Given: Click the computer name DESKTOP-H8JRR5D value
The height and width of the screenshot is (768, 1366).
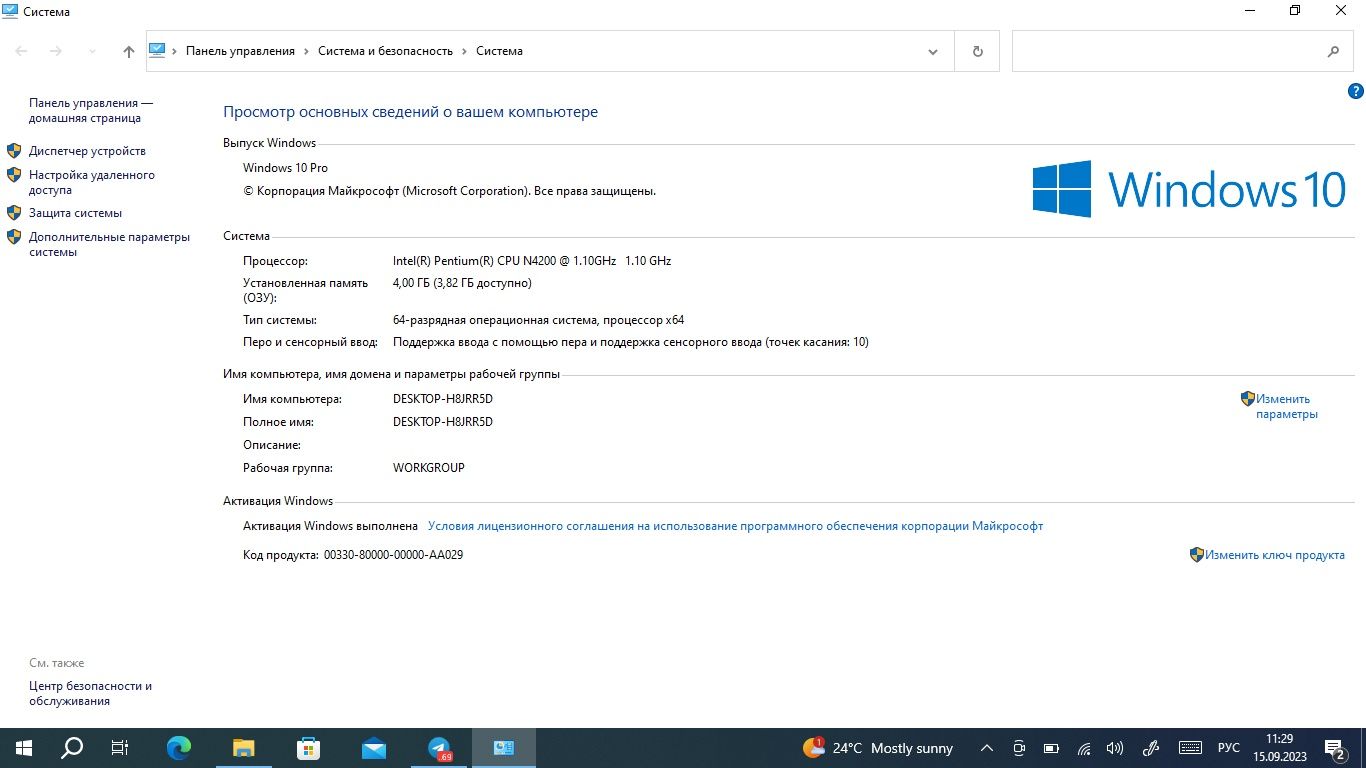Looking at the screenshot, I should (443, 399).
